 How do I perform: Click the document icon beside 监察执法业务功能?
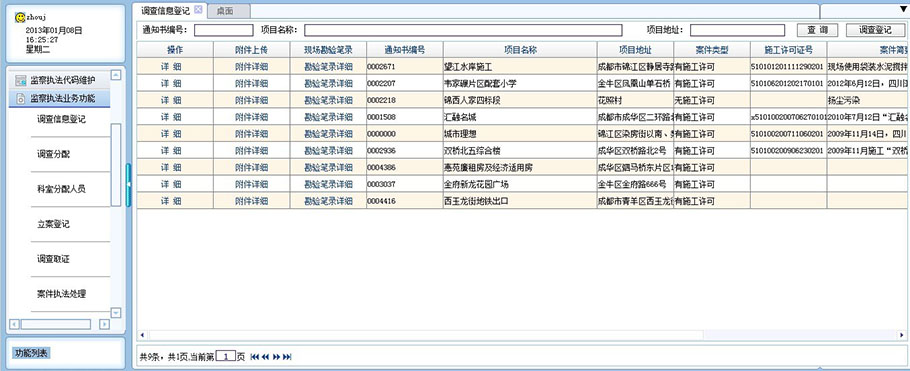coord(20,98)
